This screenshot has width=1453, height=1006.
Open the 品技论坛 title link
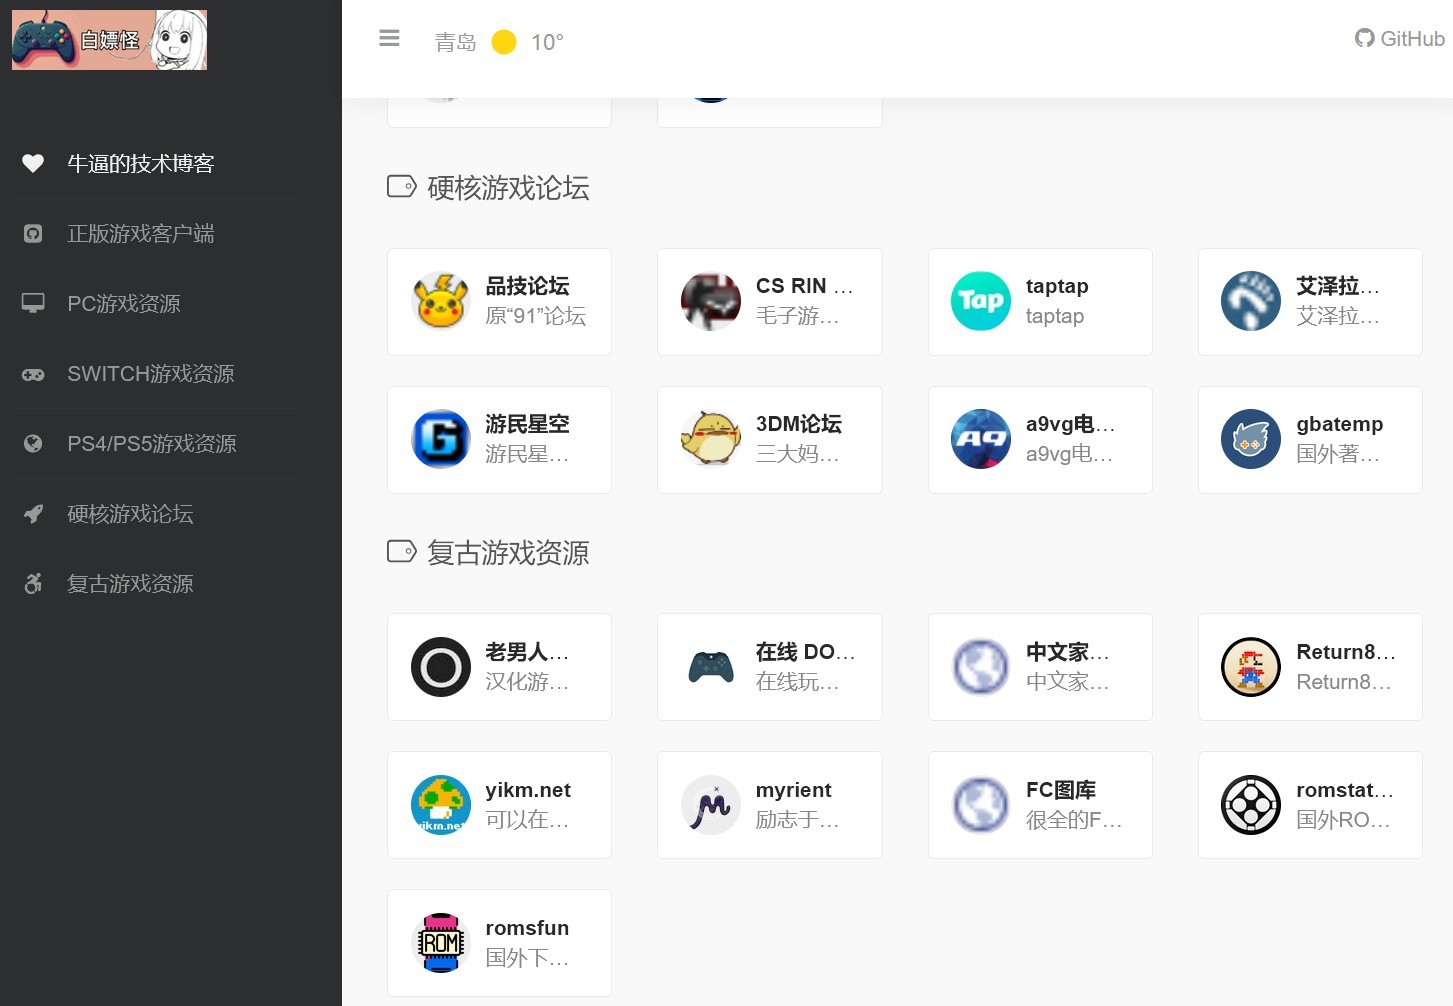click(x=527, y=286)
